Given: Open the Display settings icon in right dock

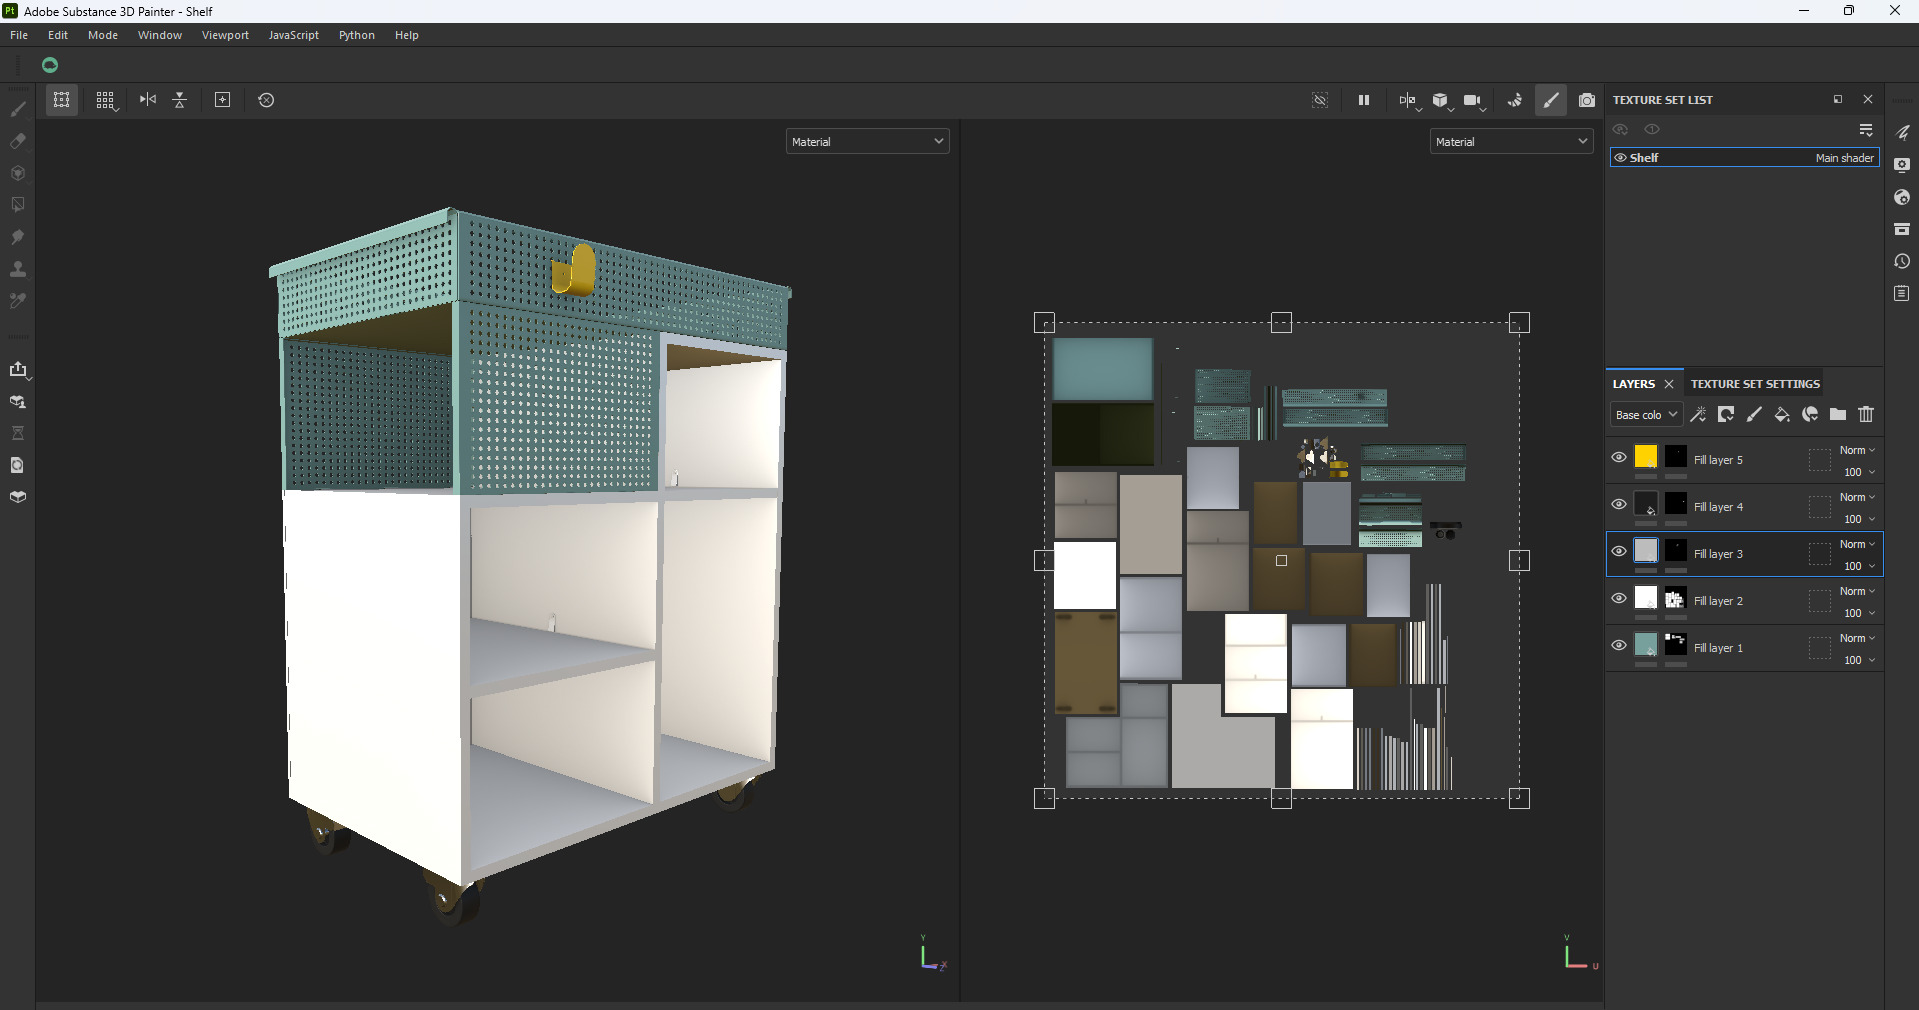Looking at the screenshot, I should coord(1902,165).
